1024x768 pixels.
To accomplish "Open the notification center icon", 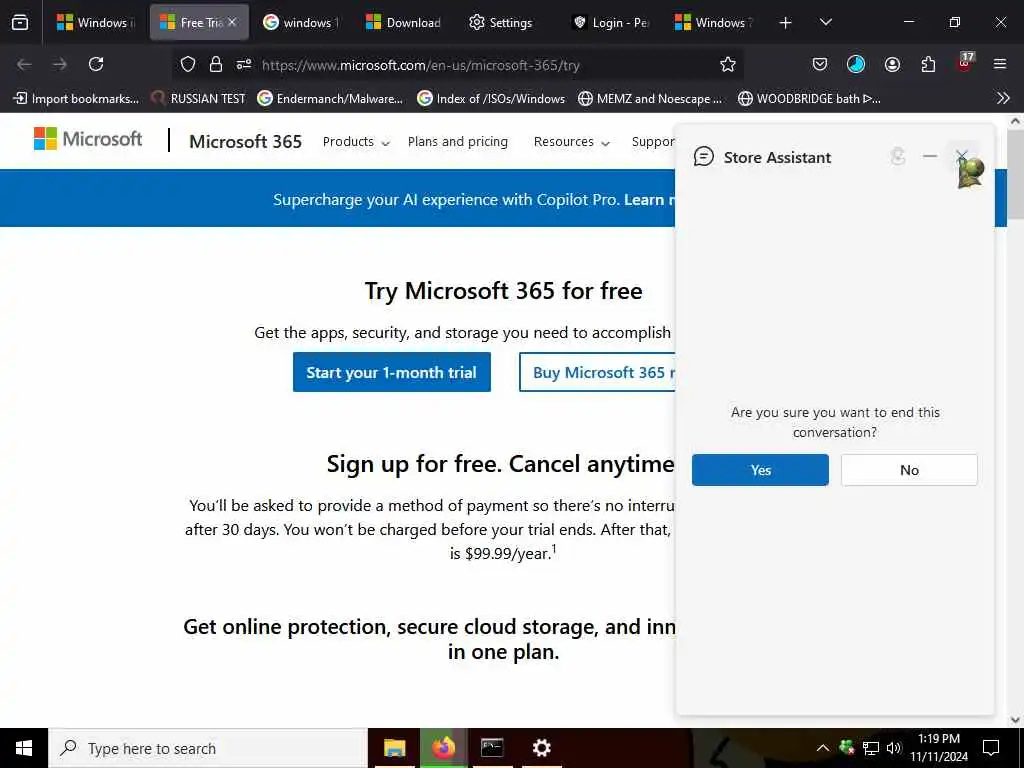I will (991, 748).
